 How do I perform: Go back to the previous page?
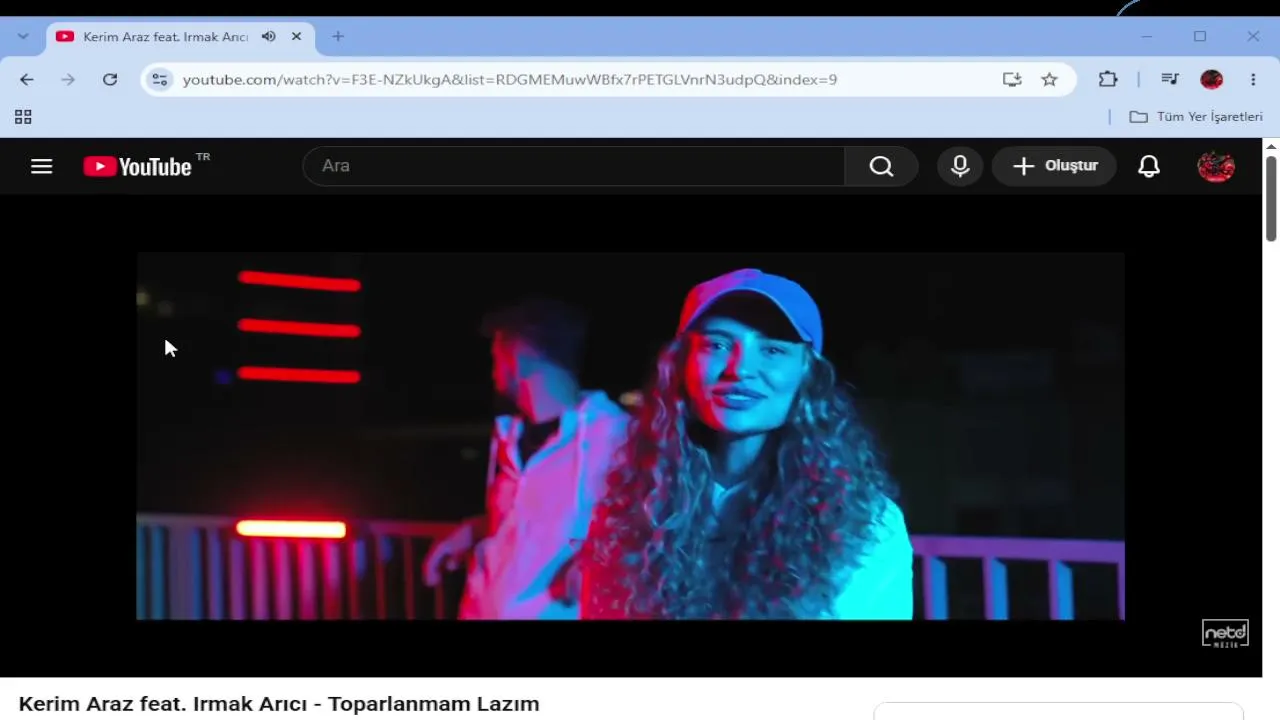pos(27,80)
